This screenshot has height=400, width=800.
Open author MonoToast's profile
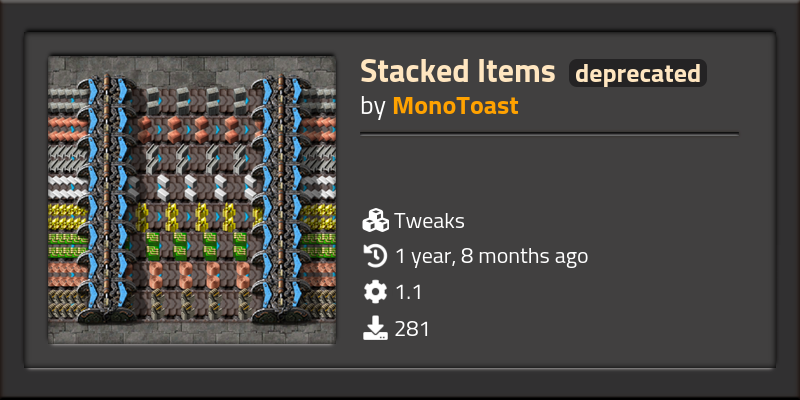point(455,106)
